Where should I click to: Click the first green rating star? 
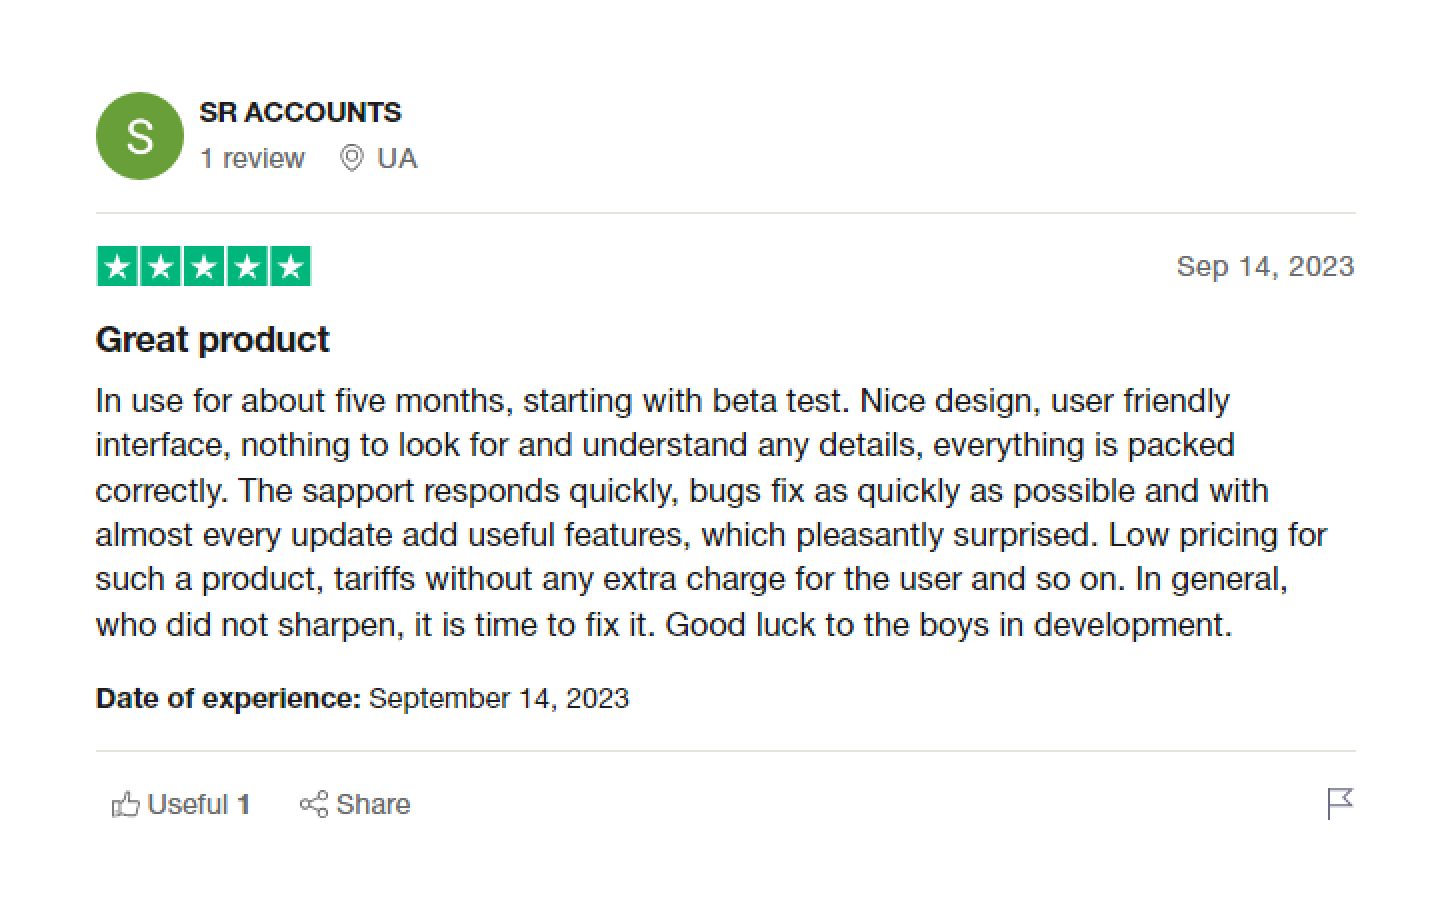click(x=117, y=267)
